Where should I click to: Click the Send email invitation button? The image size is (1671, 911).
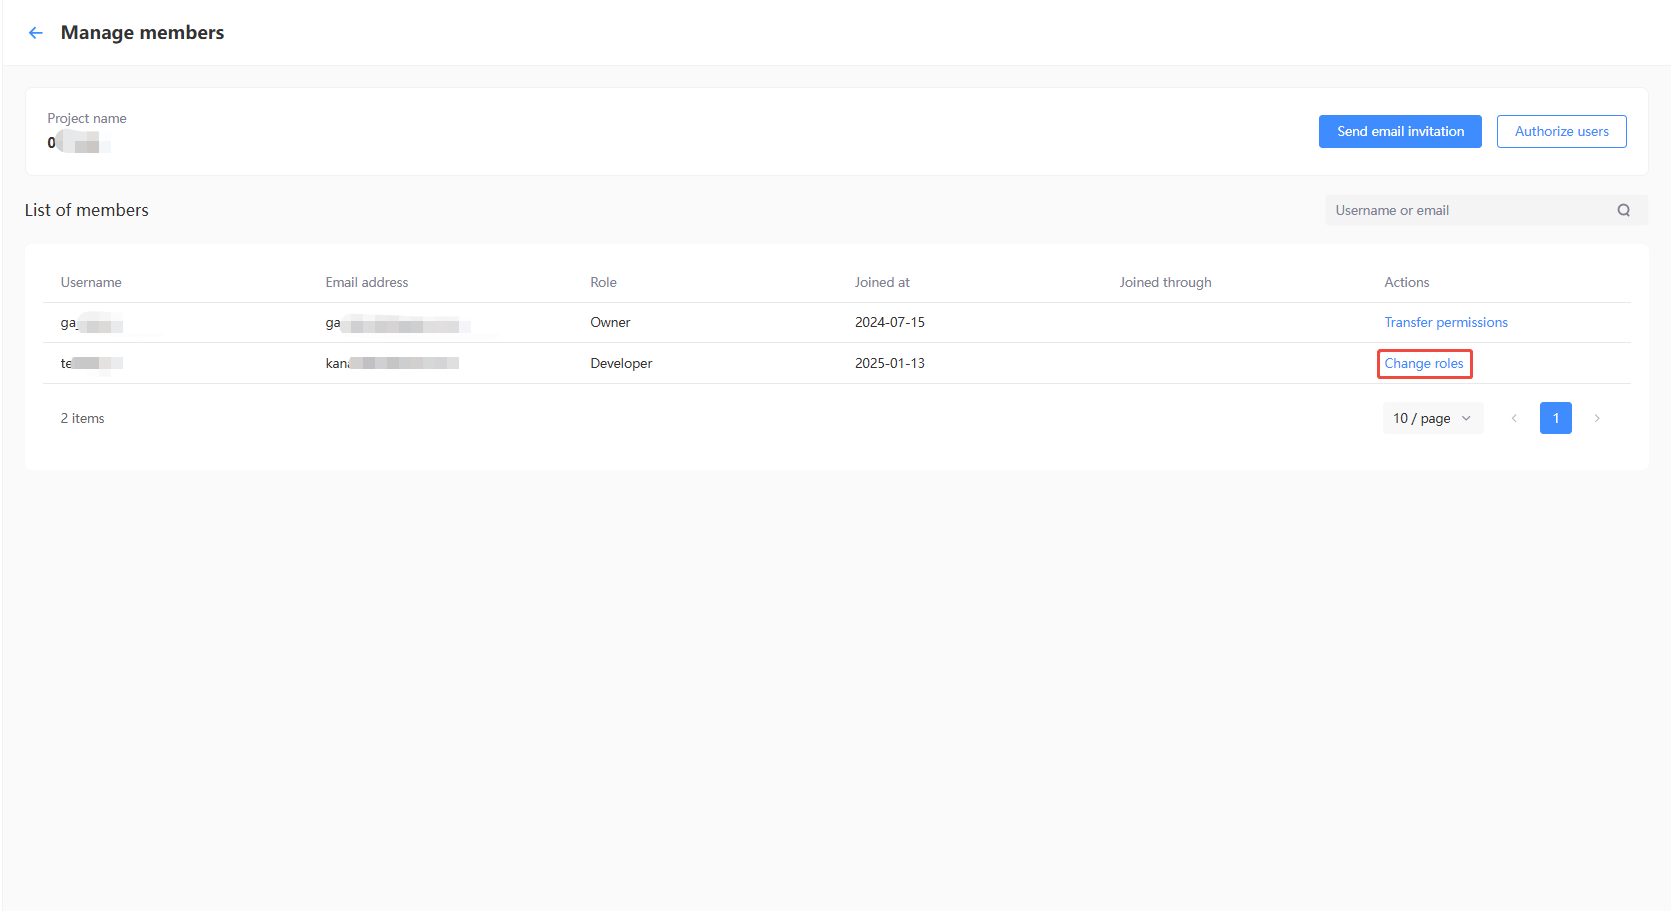pos(1400,131)
